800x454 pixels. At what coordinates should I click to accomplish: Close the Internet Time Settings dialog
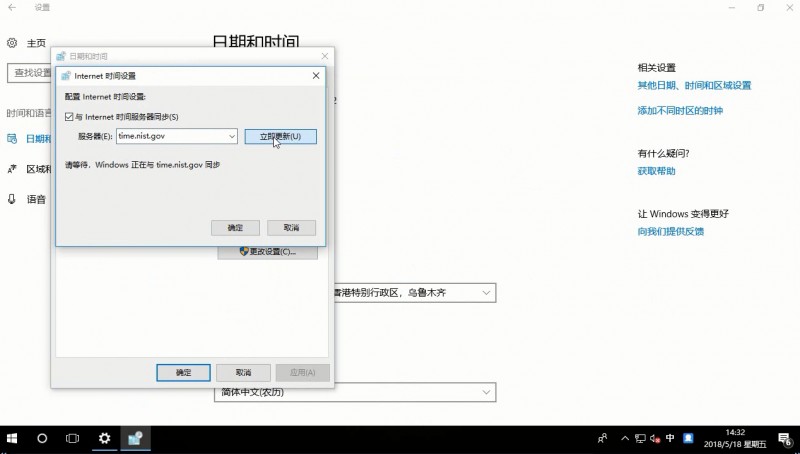(x=316, y=75)
